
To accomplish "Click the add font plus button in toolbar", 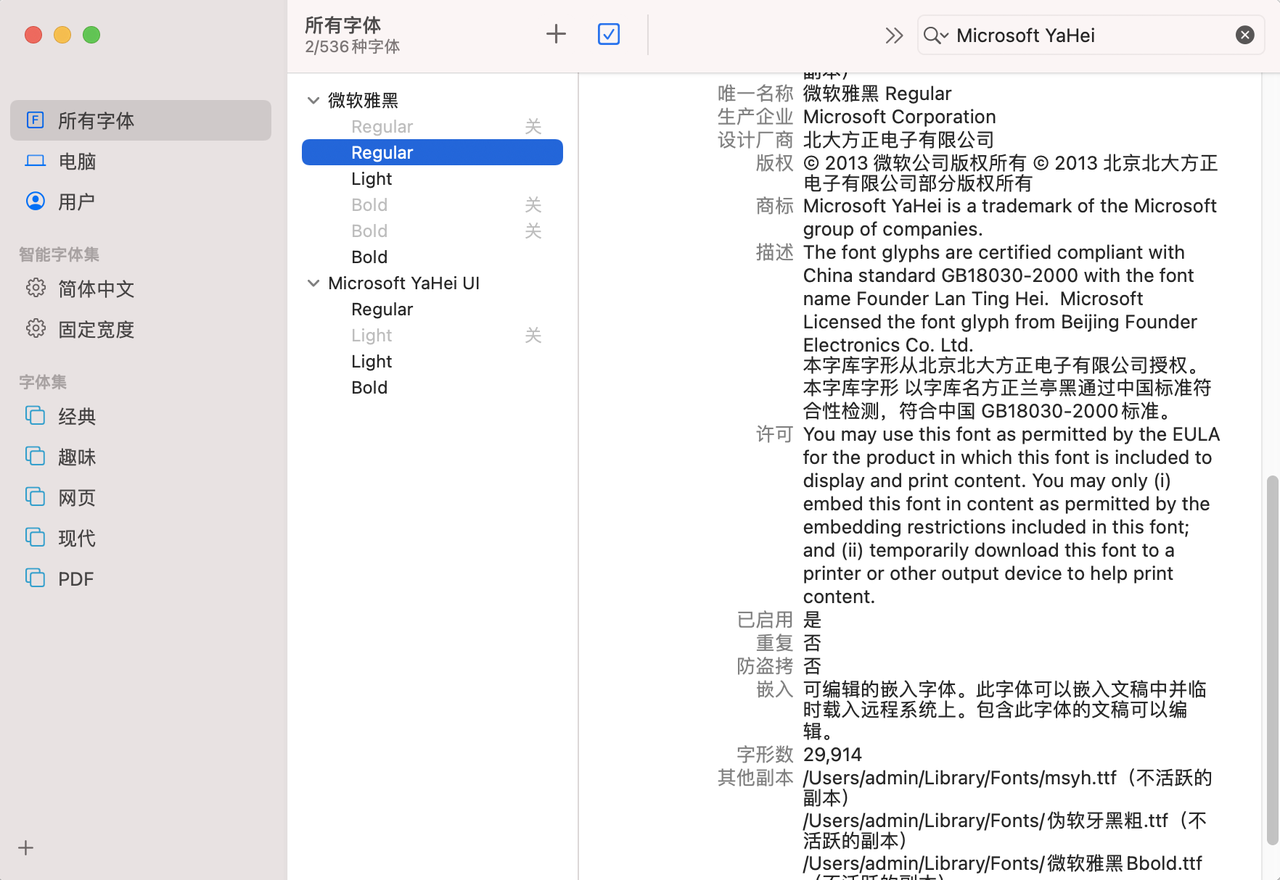I will click(556, 34).
